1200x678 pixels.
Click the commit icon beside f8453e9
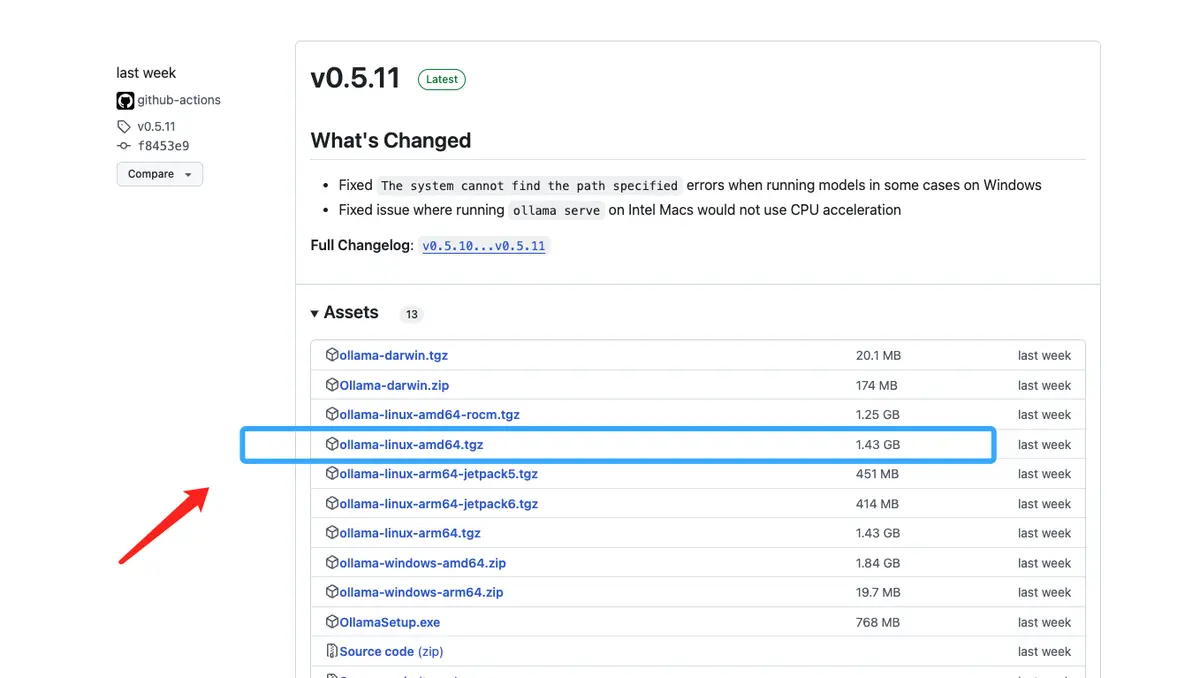[x=124, y=146]
